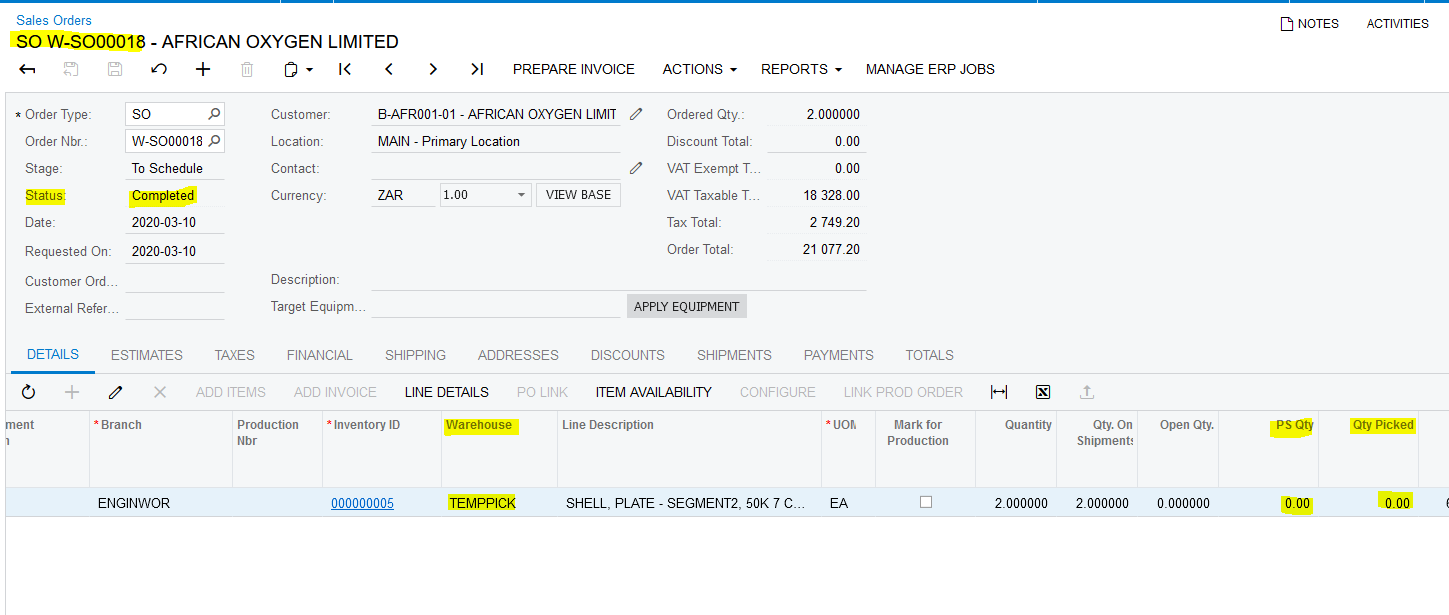This screenshot has width=1449, height=615.
Task: Add a new sales order record
Action: (x=203, y=69)
